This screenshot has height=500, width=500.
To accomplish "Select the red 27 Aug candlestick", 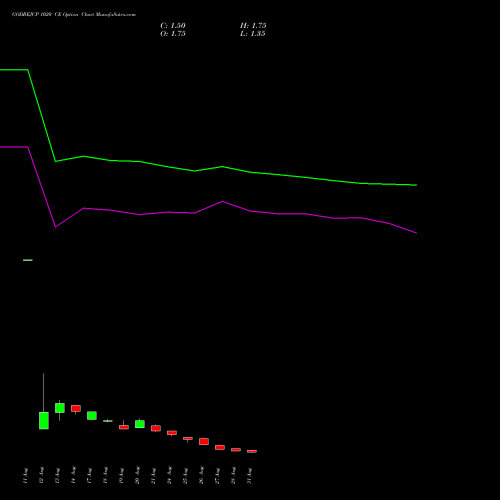I will pos(220,447).
